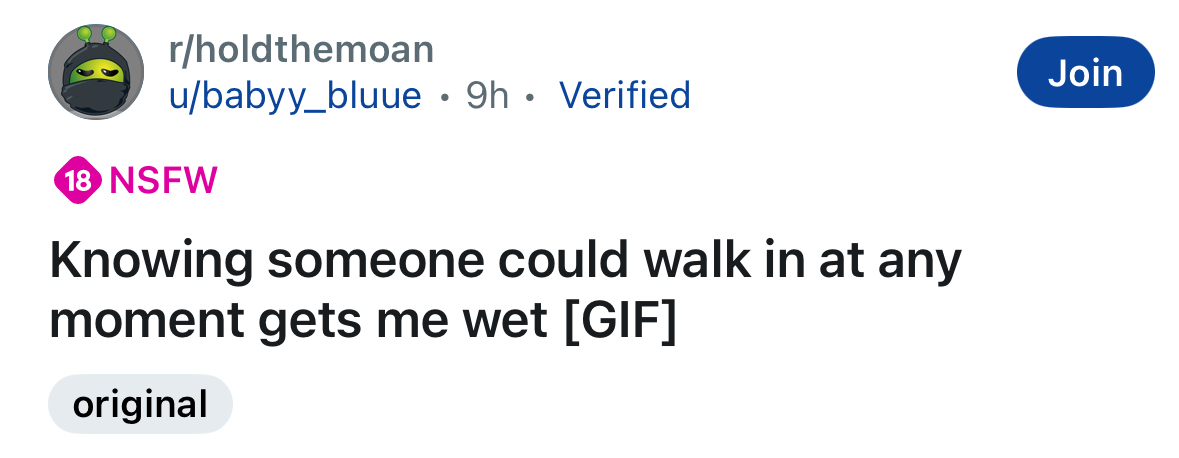Click the subreddit avatar with green antennae
1179x458 pixels.
point(96,72)
